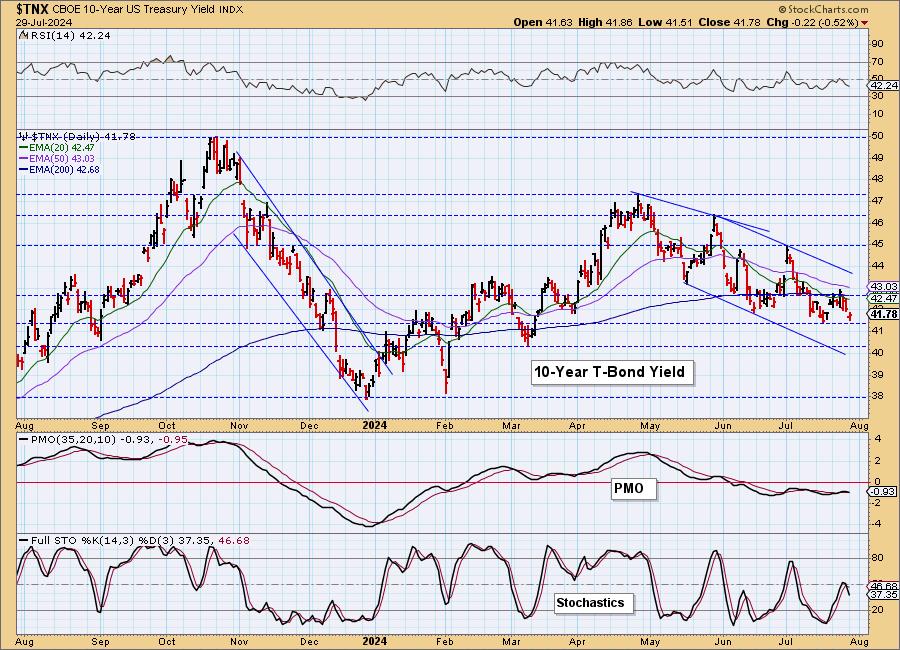Click the 42.47 right-axis price tag
Screen dimensions: 900x650
pos(884,299)
